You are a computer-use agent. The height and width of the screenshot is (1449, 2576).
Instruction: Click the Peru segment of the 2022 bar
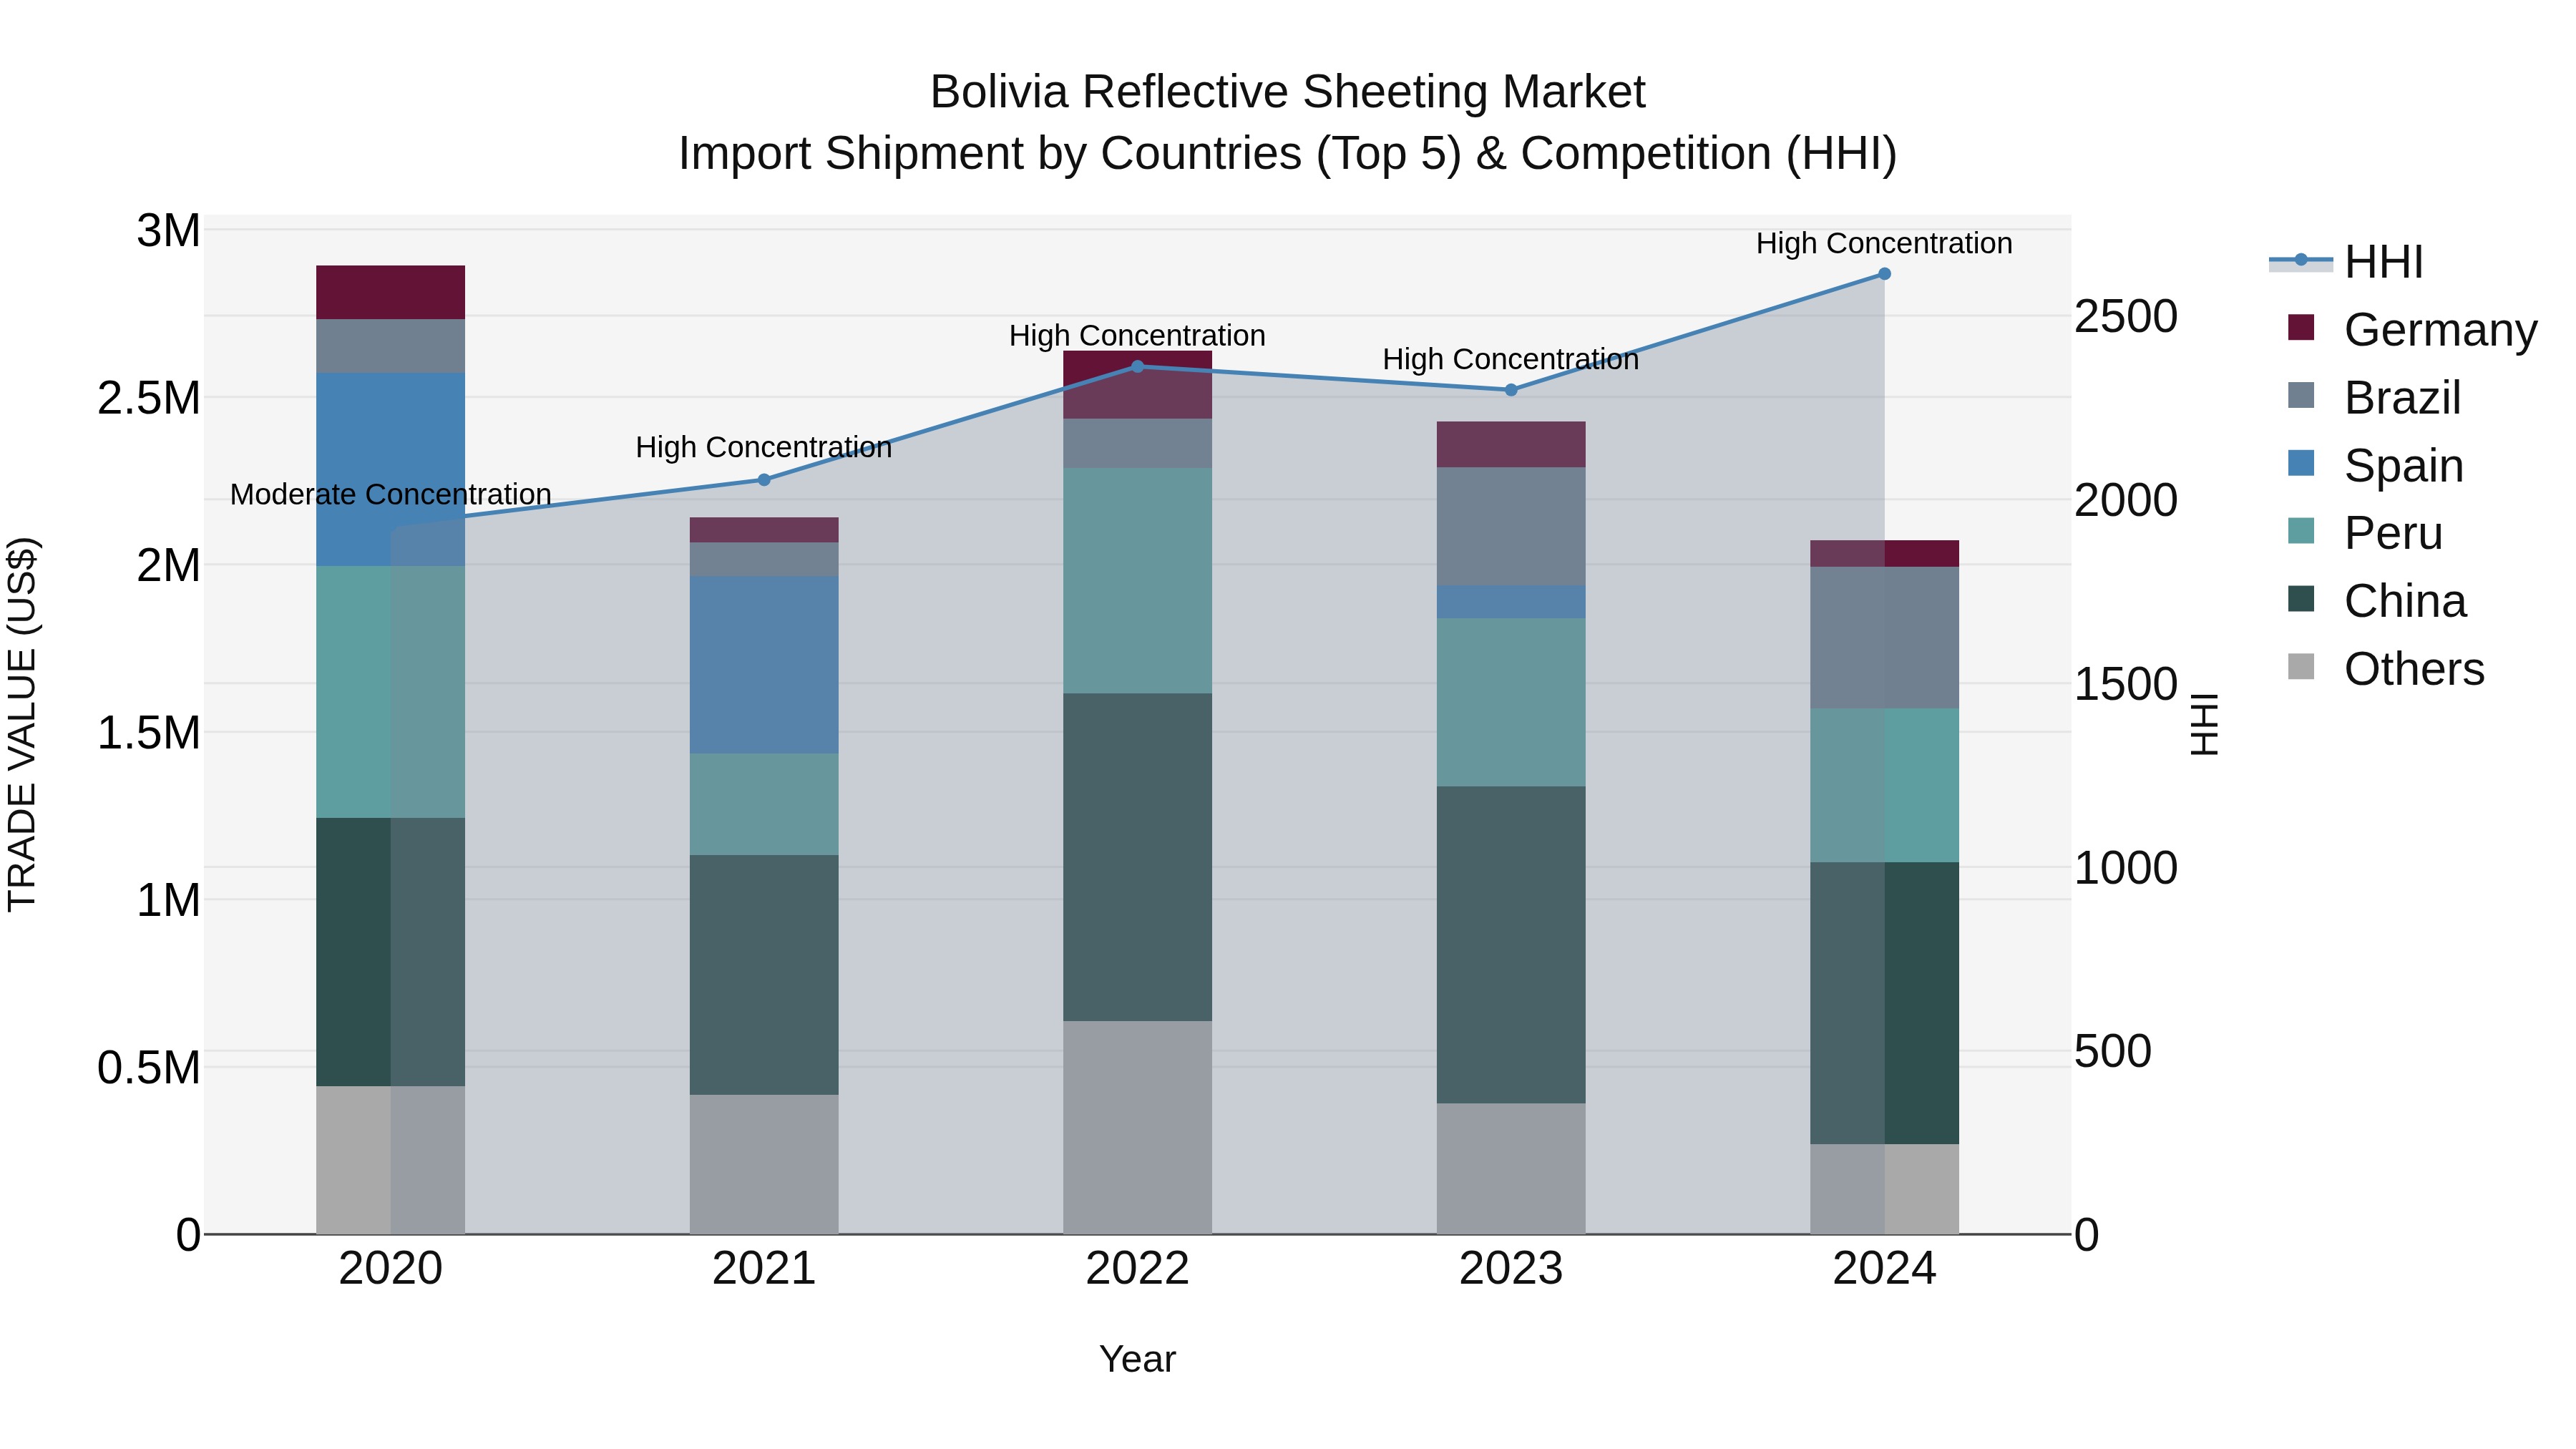click(1137, 581)
